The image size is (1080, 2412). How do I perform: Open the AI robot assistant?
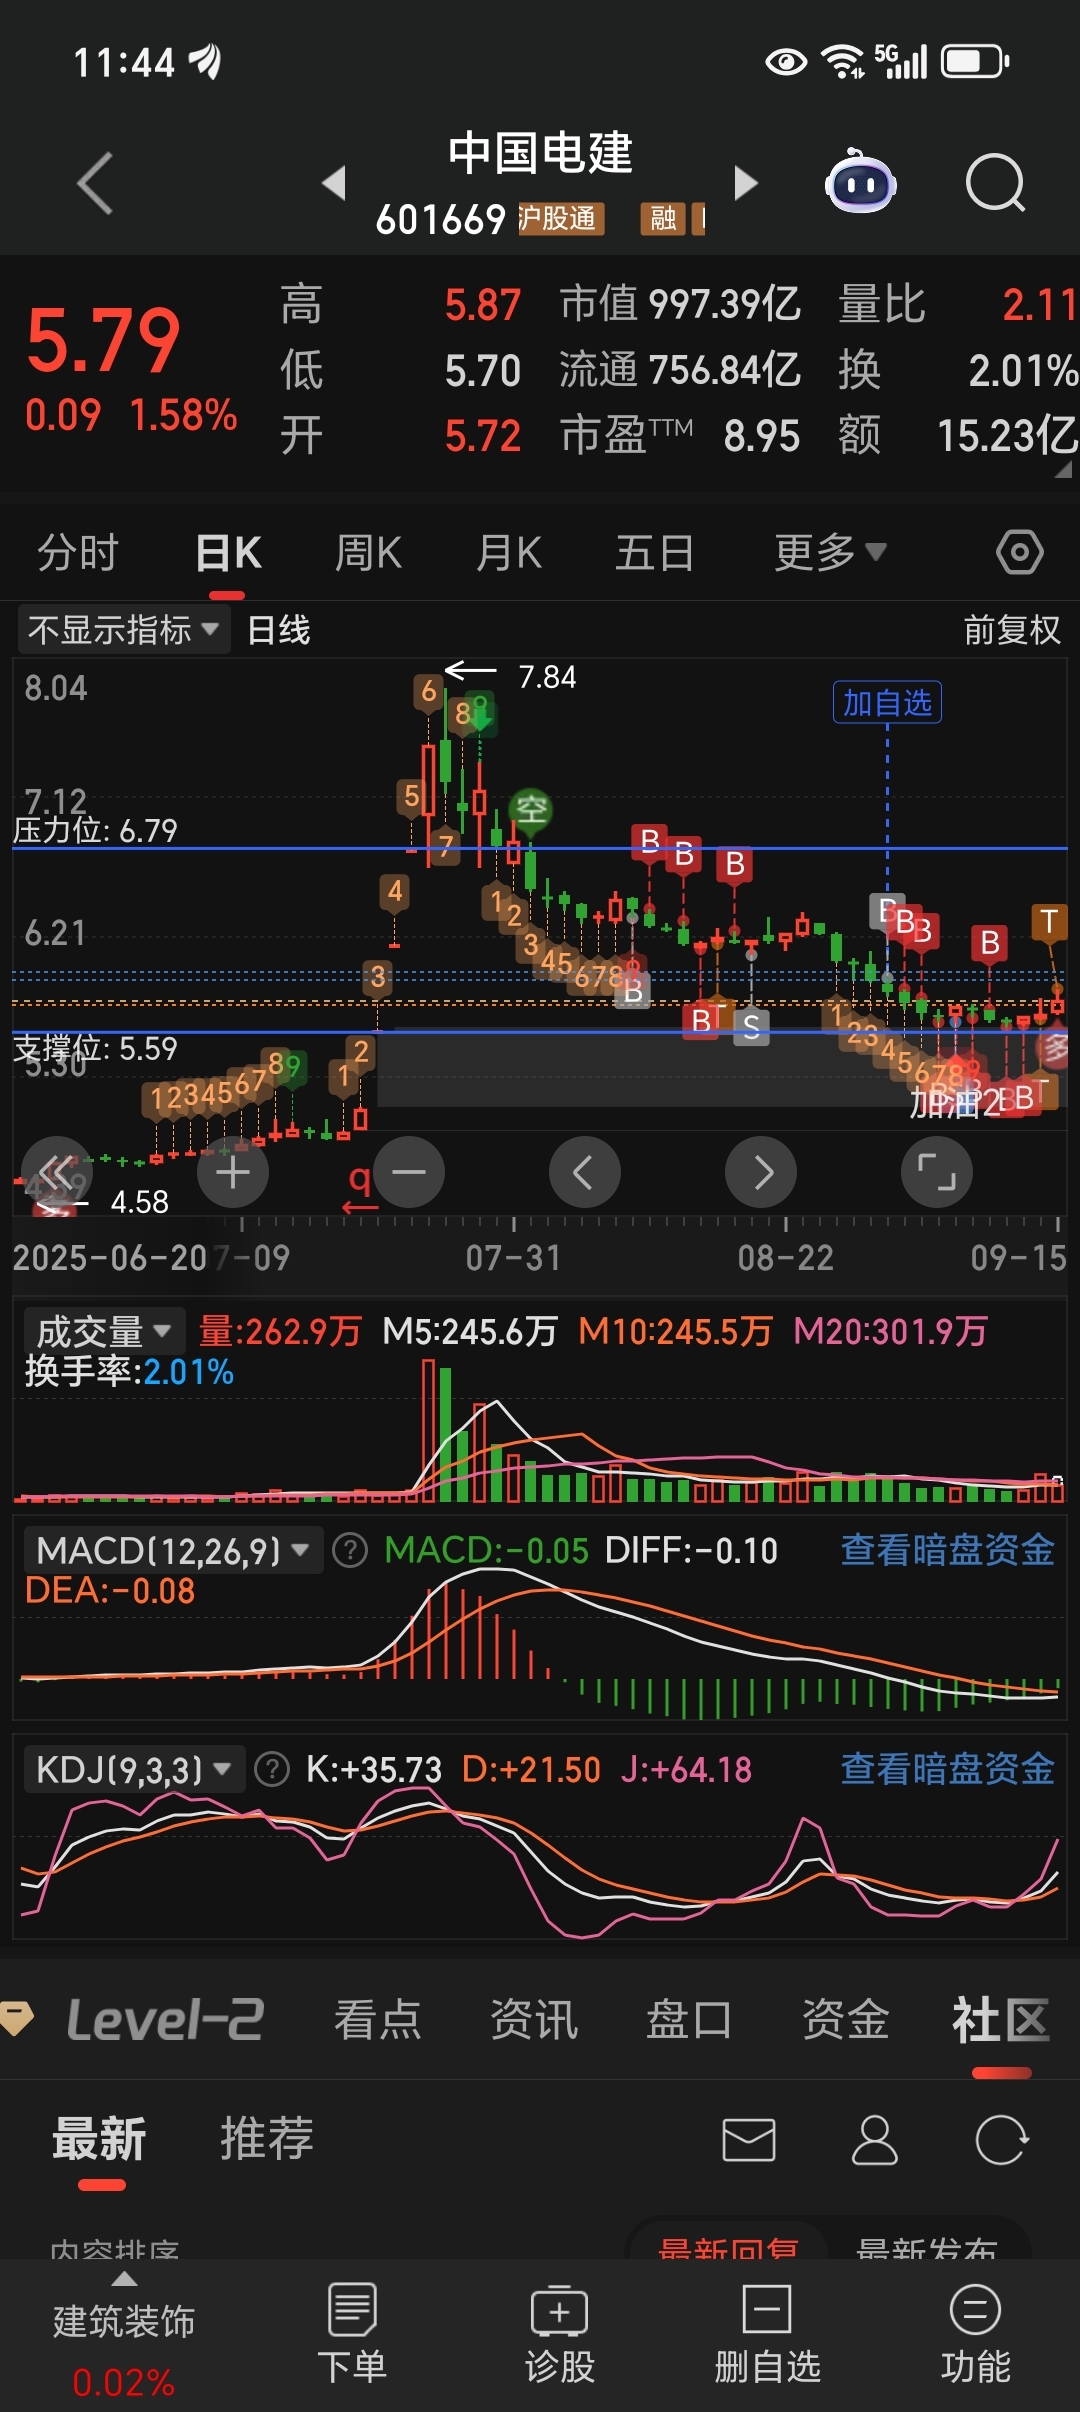click(x=860, y=182)
